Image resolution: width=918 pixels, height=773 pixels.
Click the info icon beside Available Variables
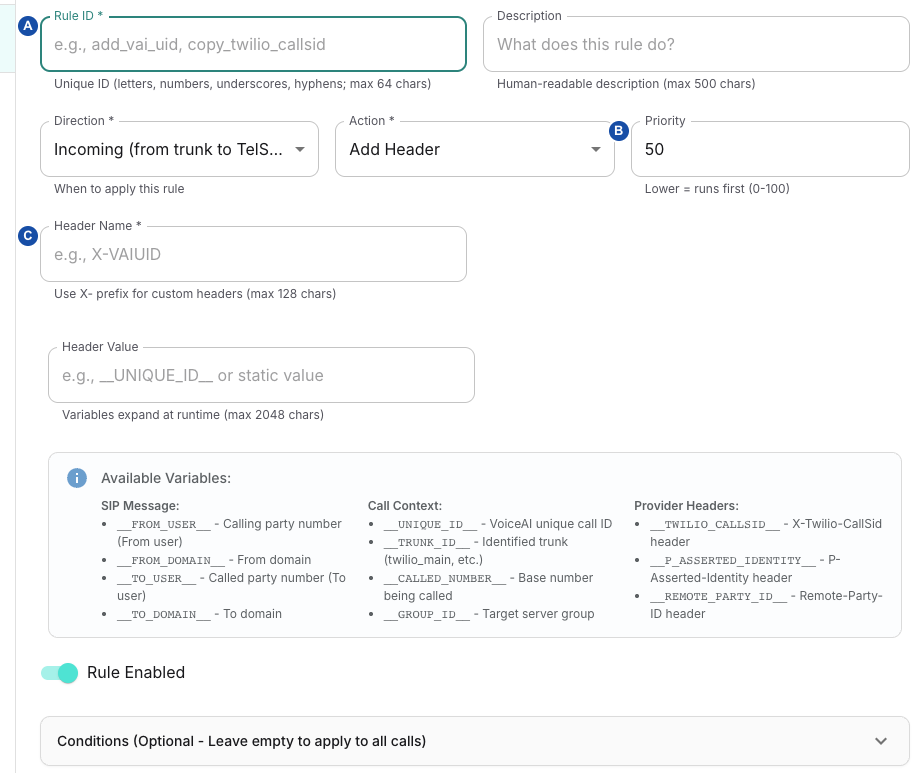(77, 478)
